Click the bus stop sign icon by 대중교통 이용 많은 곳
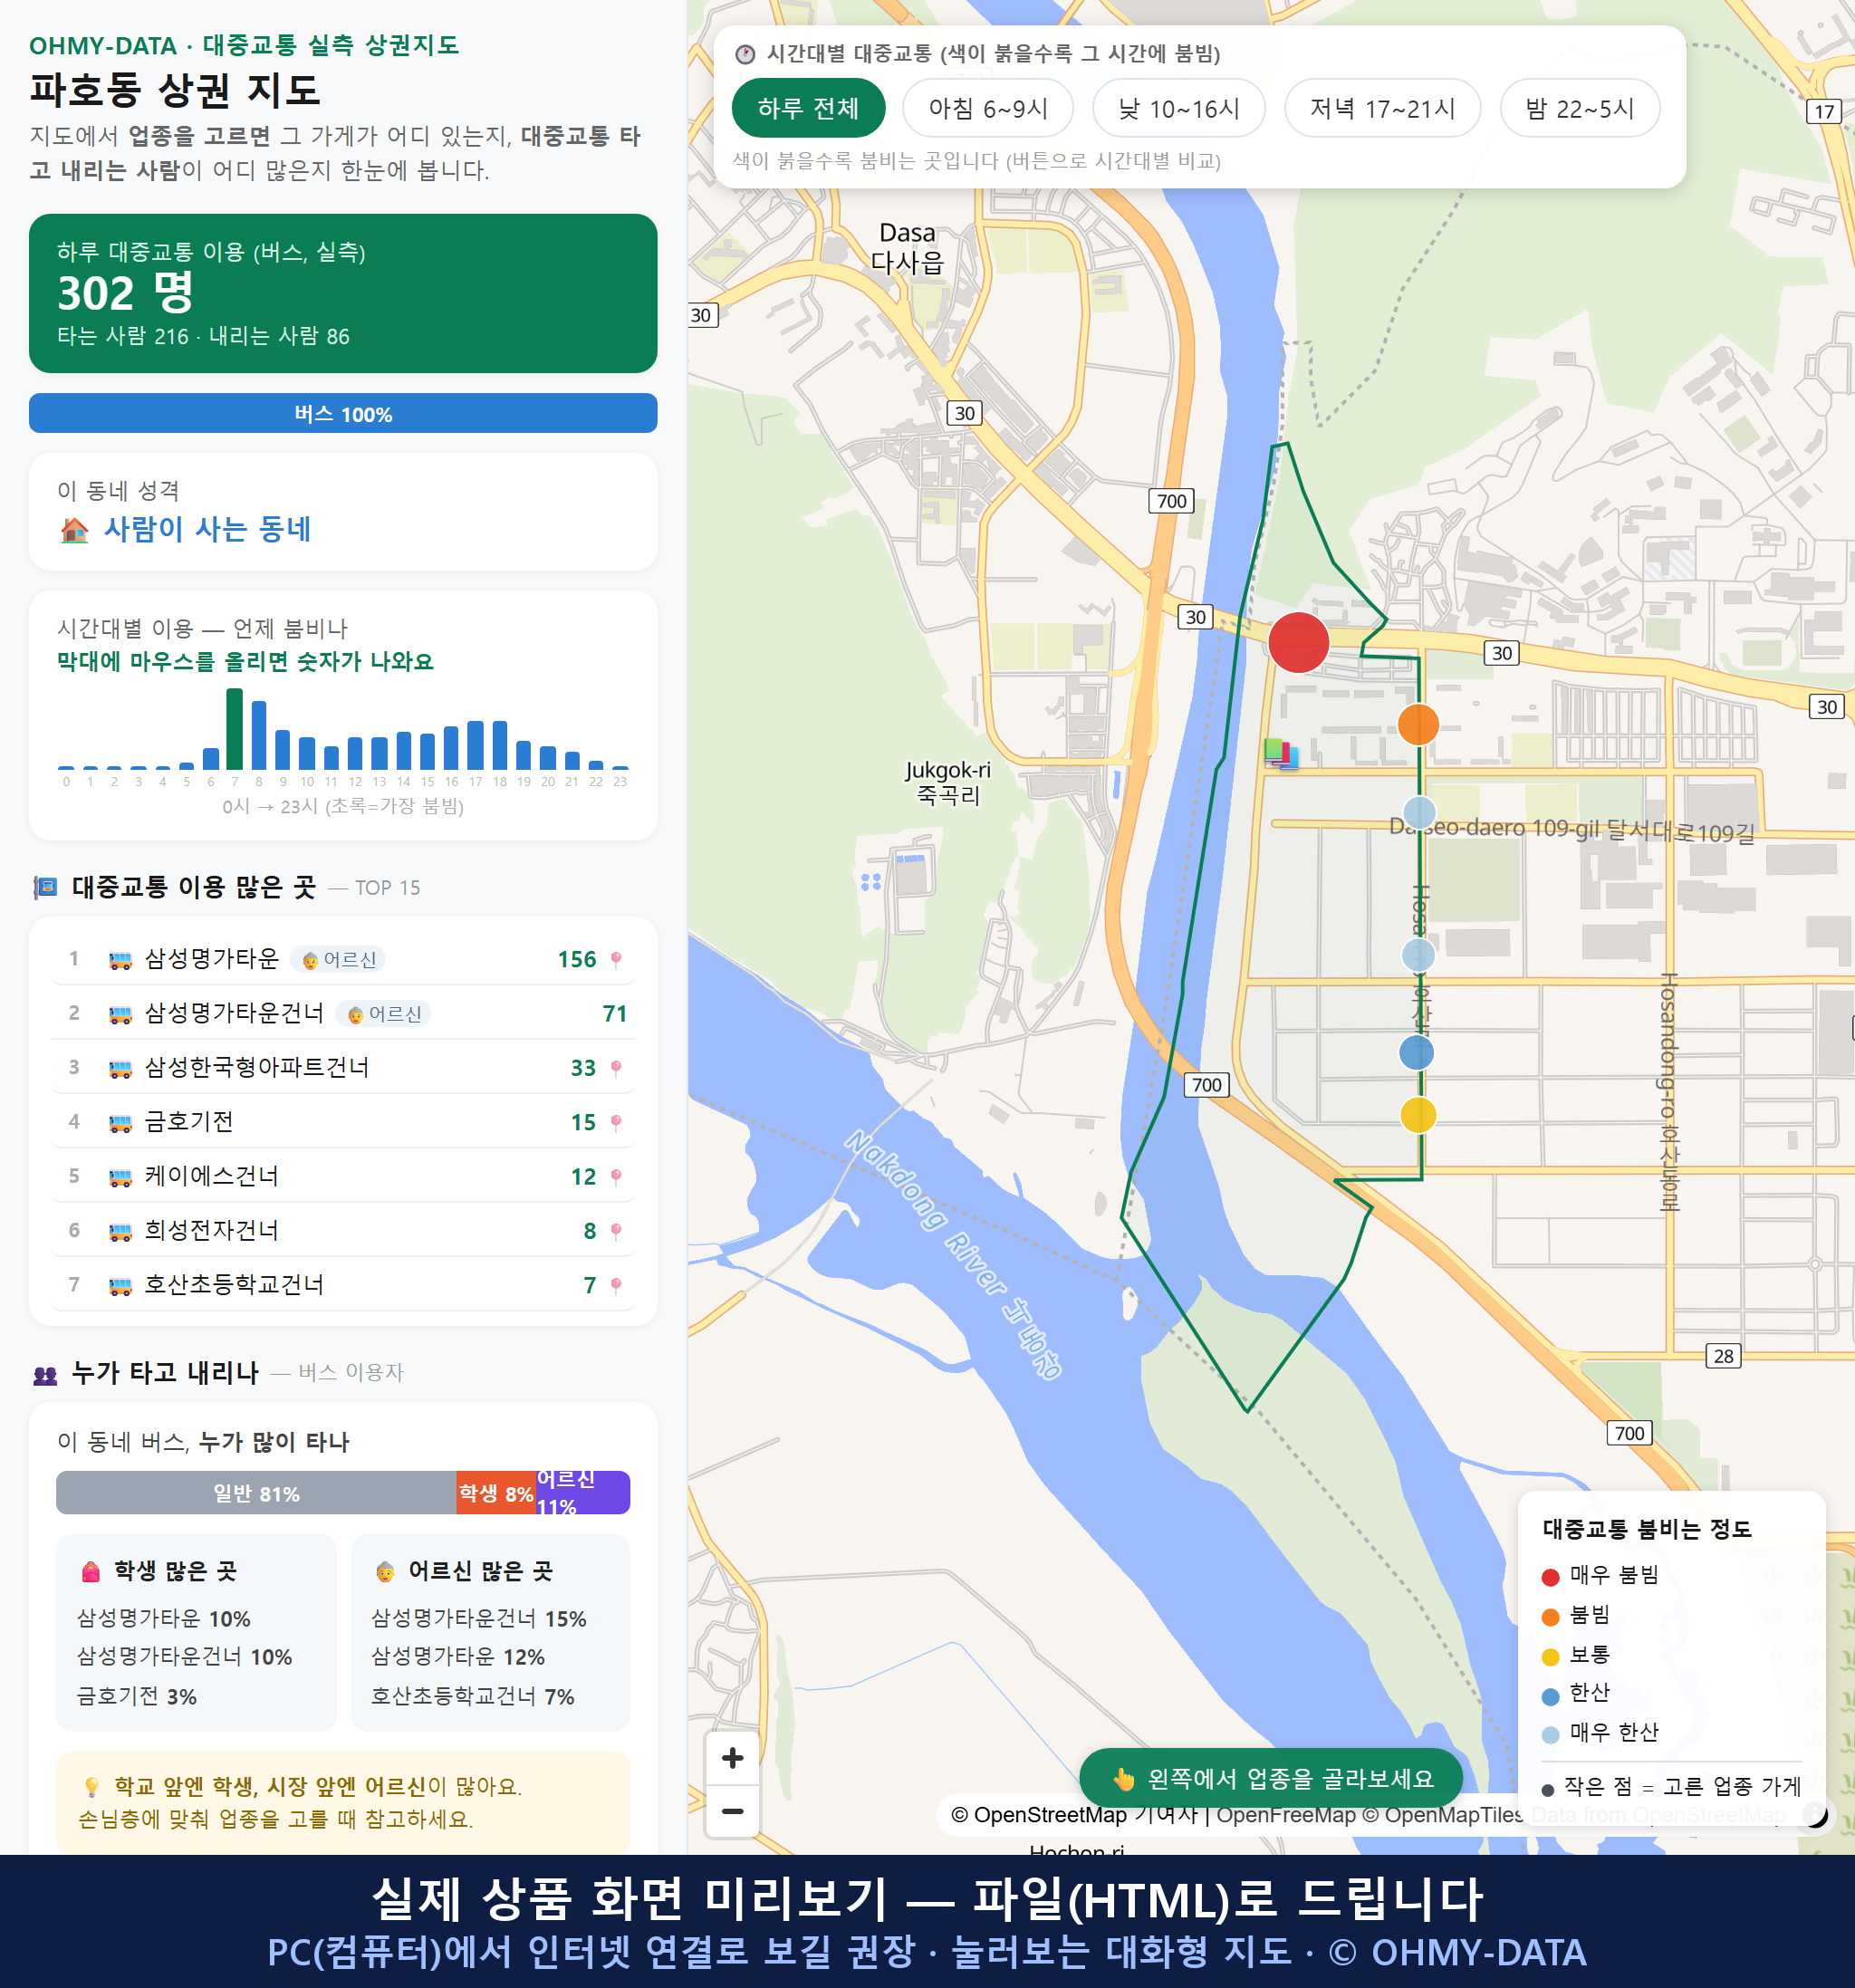This screenshot has width=1855, height=1988. point(45,887)
